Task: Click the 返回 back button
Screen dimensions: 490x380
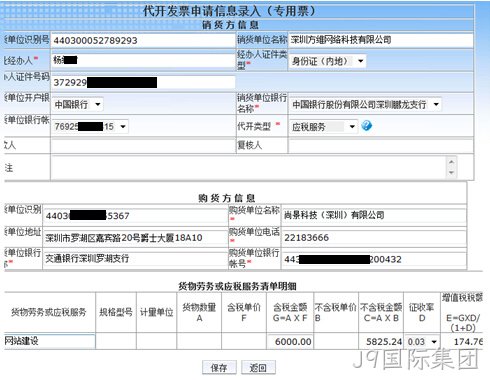Action: click(258, 368)
